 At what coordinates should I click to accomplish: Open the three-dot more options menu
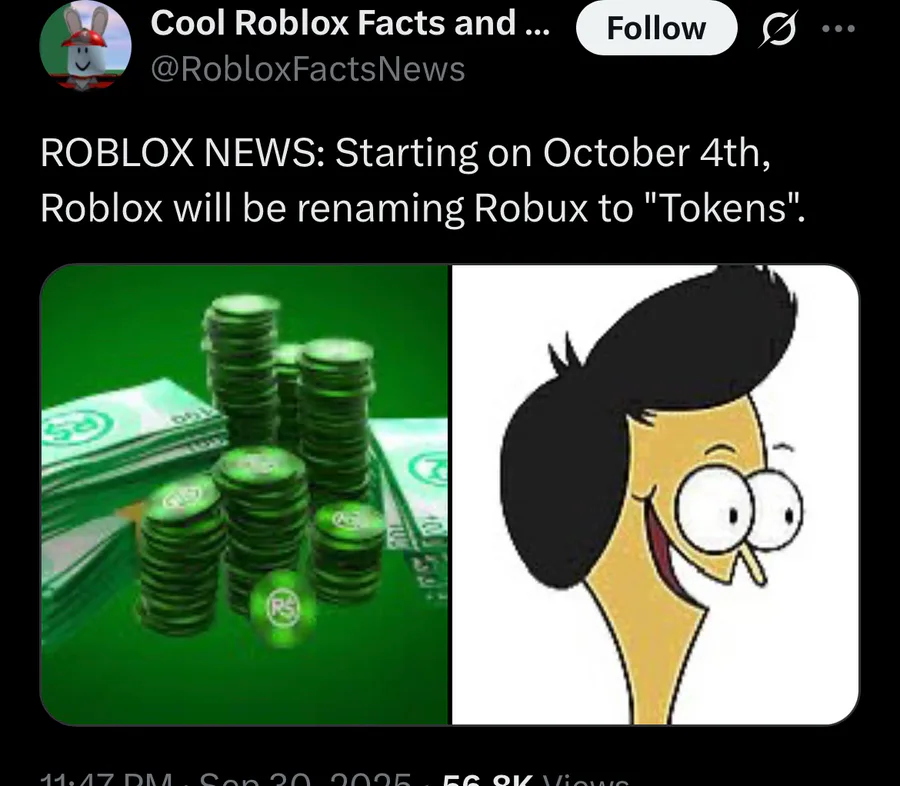pyautogui.click(x=839, y=28)
